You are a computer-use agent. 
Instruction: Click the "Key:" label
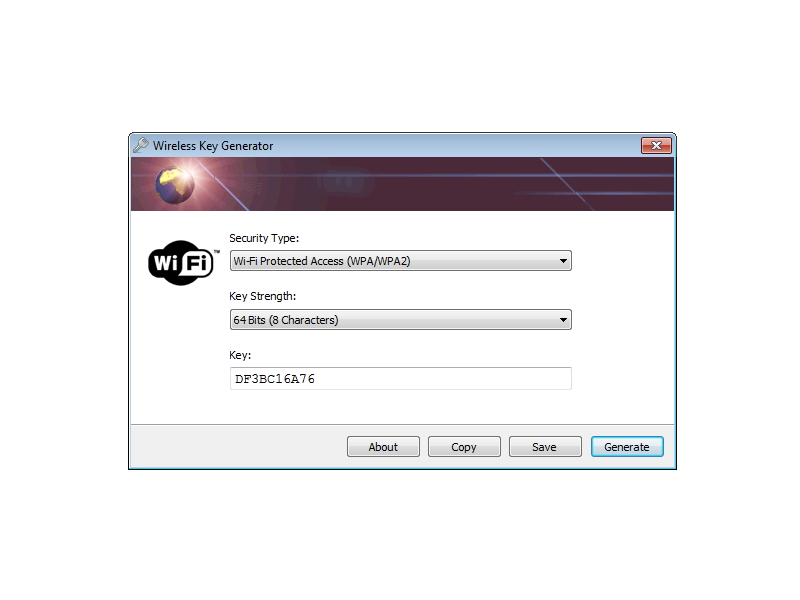click(x=240, y=355)
